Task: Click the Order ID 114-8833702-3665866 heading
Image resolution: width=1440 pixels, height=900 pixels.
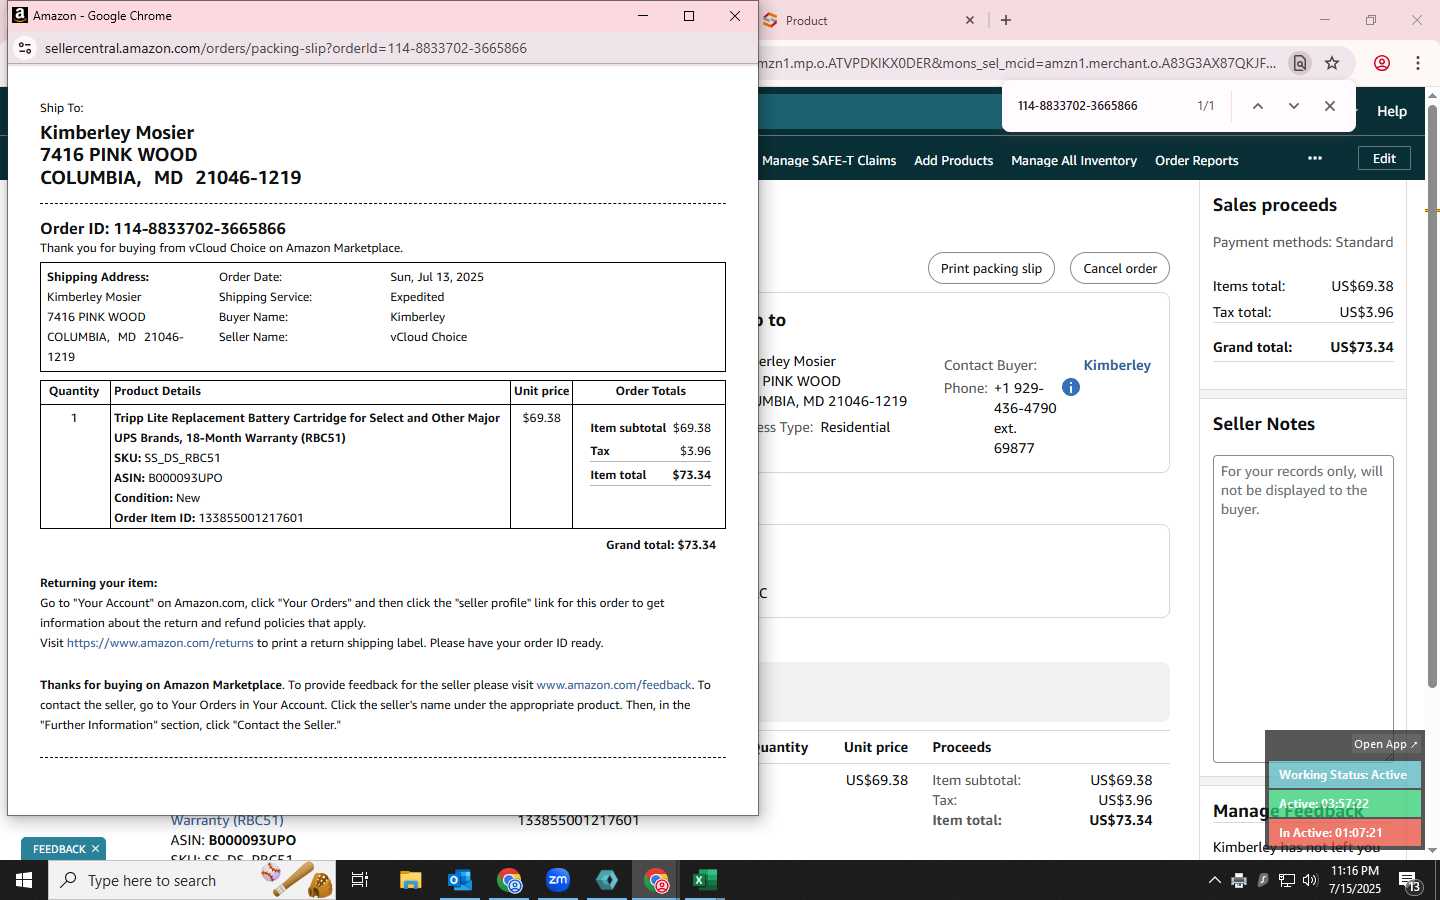Action: pos(163,229)
